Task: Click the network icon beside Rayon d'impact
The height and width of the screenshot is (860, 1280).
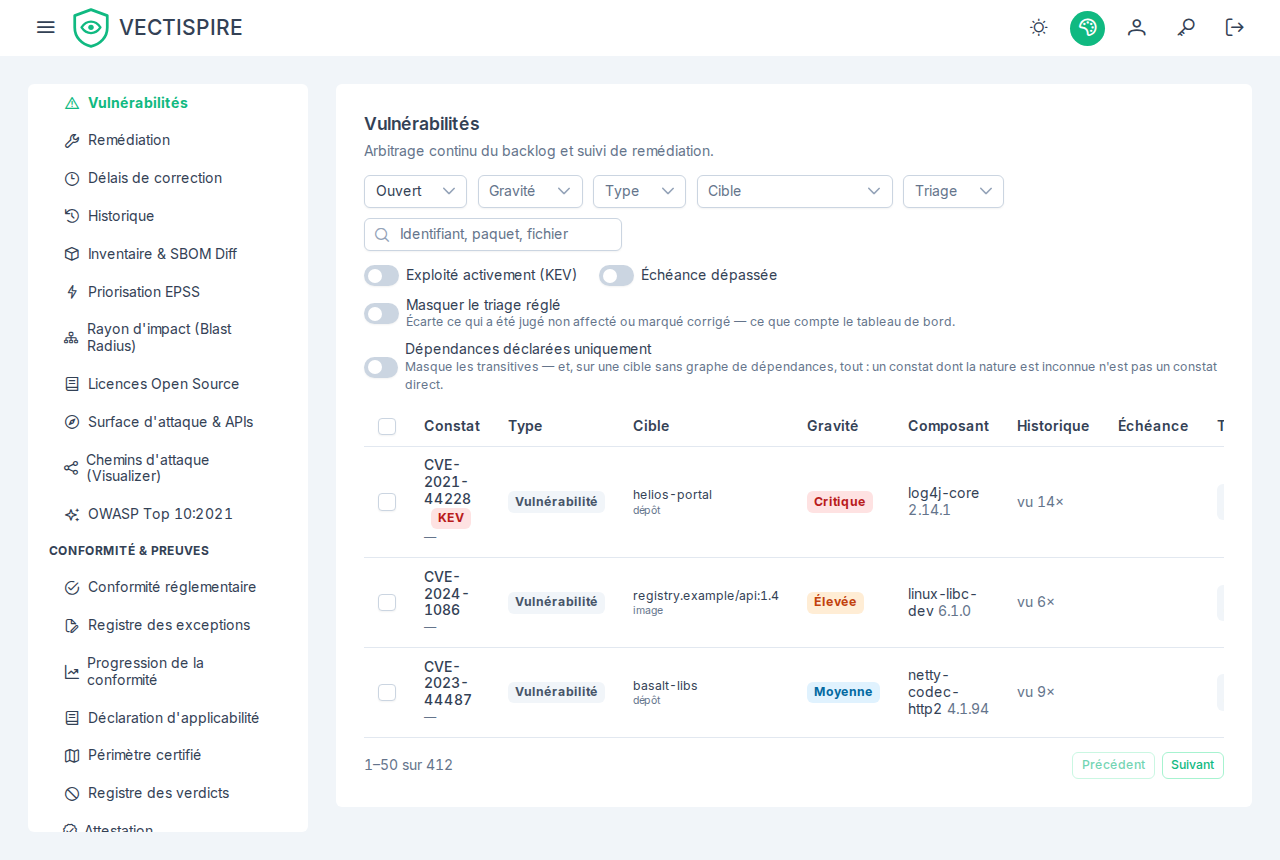Action: click(x=71, y=338)
